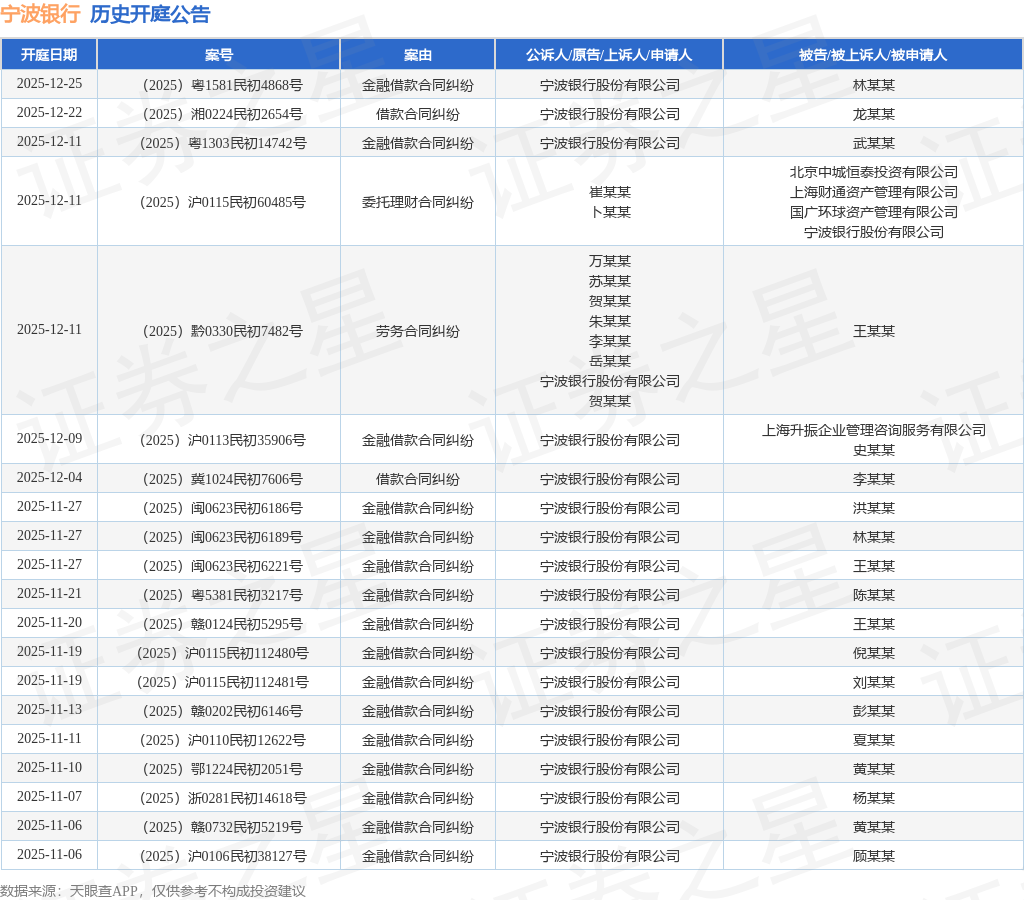Click the 数据来源 天眼查APP footnote
Image resolution: width=1024 pixels, height=900 pixels.
(x=153, y=891)
